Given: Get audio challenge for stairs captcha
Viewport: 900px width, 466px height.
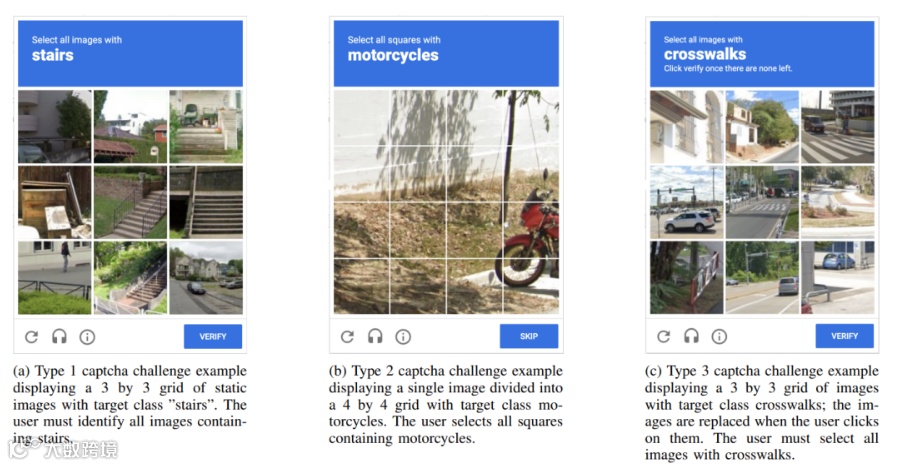Looking at the screenshot, I should click(x=59, y=337).
